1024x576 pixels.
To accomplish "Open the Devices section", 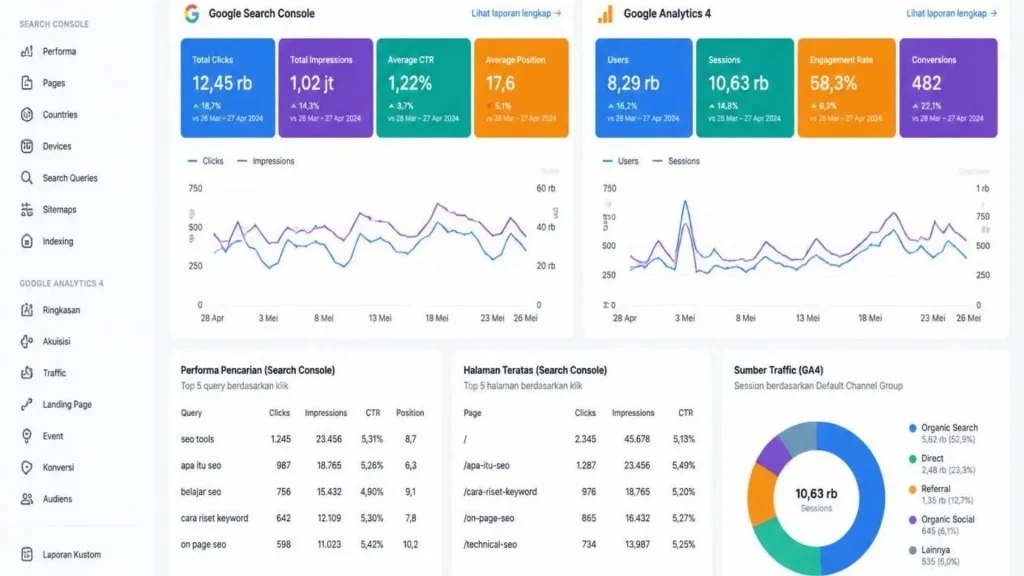I will (x=57, y=146).
